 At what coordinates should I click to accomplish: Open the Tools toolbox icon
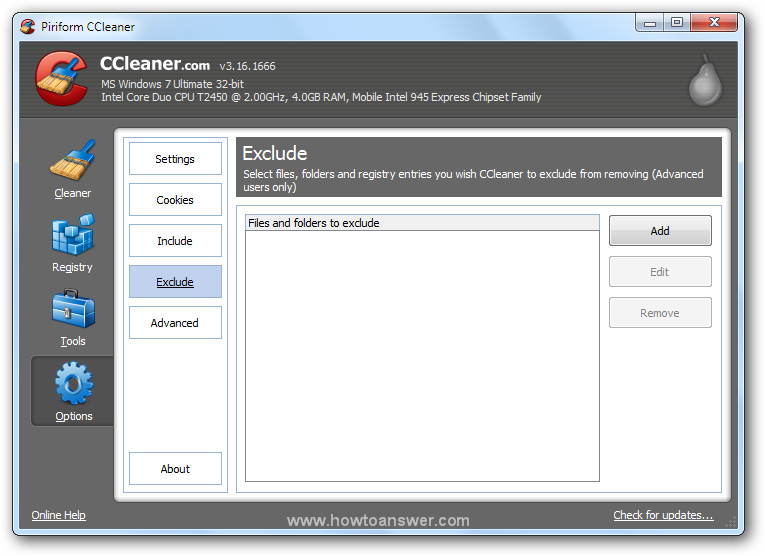(x=73, y=309)
